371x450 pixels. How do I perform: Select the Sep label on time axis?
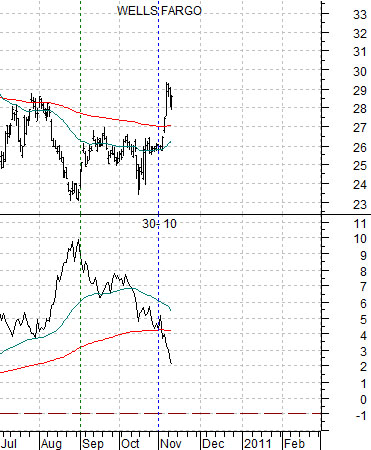[x=93, y=444]
